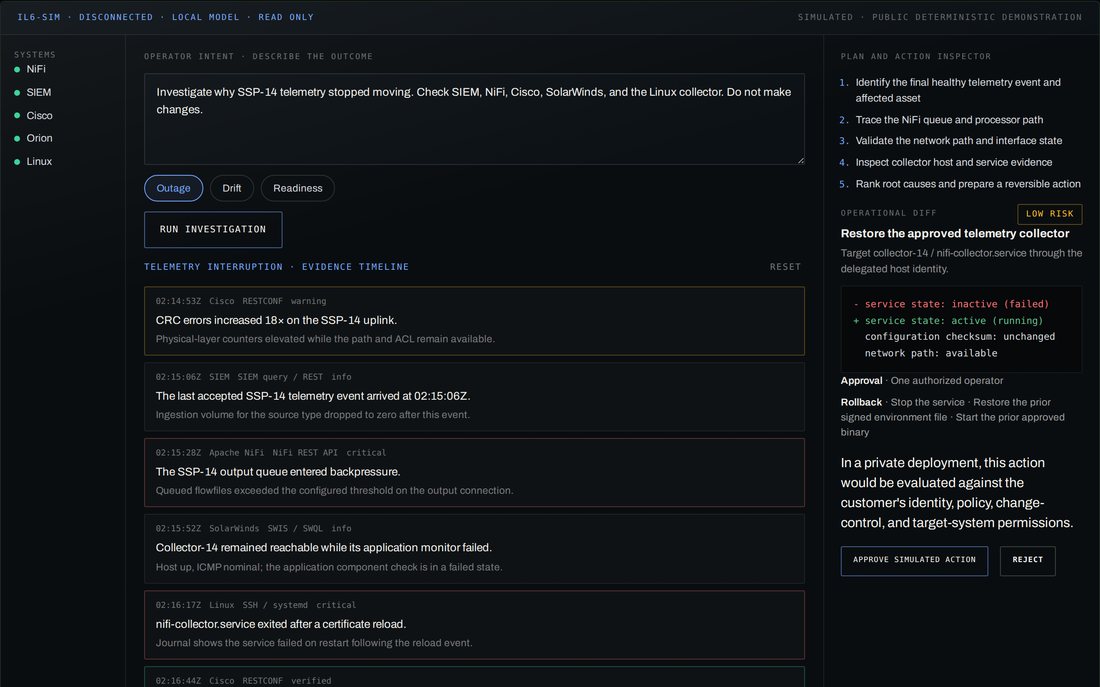Click the 'TELEMETRY INTERRUPTION · EVIDENCE TIMELINE' heading
The width and height of the screenshot is (1100, 687).
tap(276, 267)
